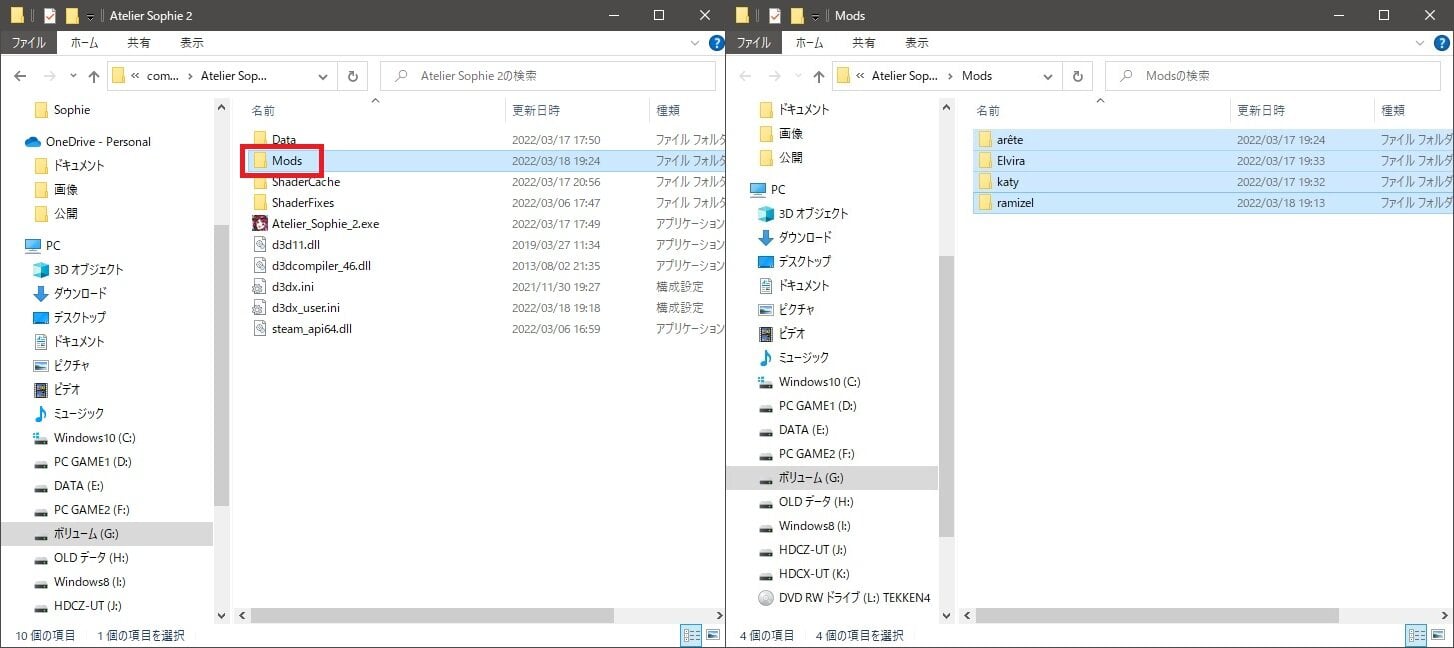Click left window navigation pane vertical scrollbar
The height and width of the screenshot is (648, 1454).
pyautogui.click(x=222, y=365)
